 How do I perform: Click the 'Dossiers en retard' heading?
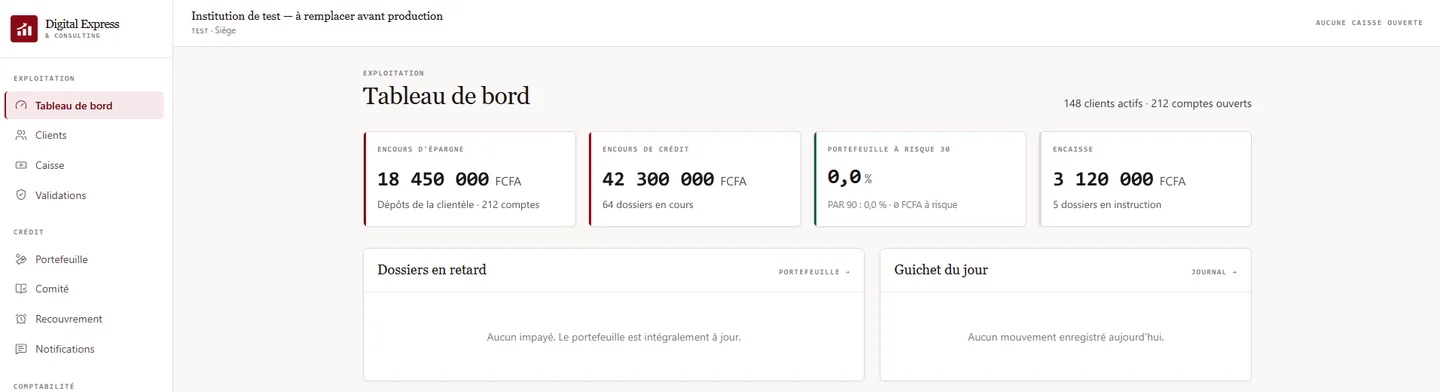click(x=432, y=270)
